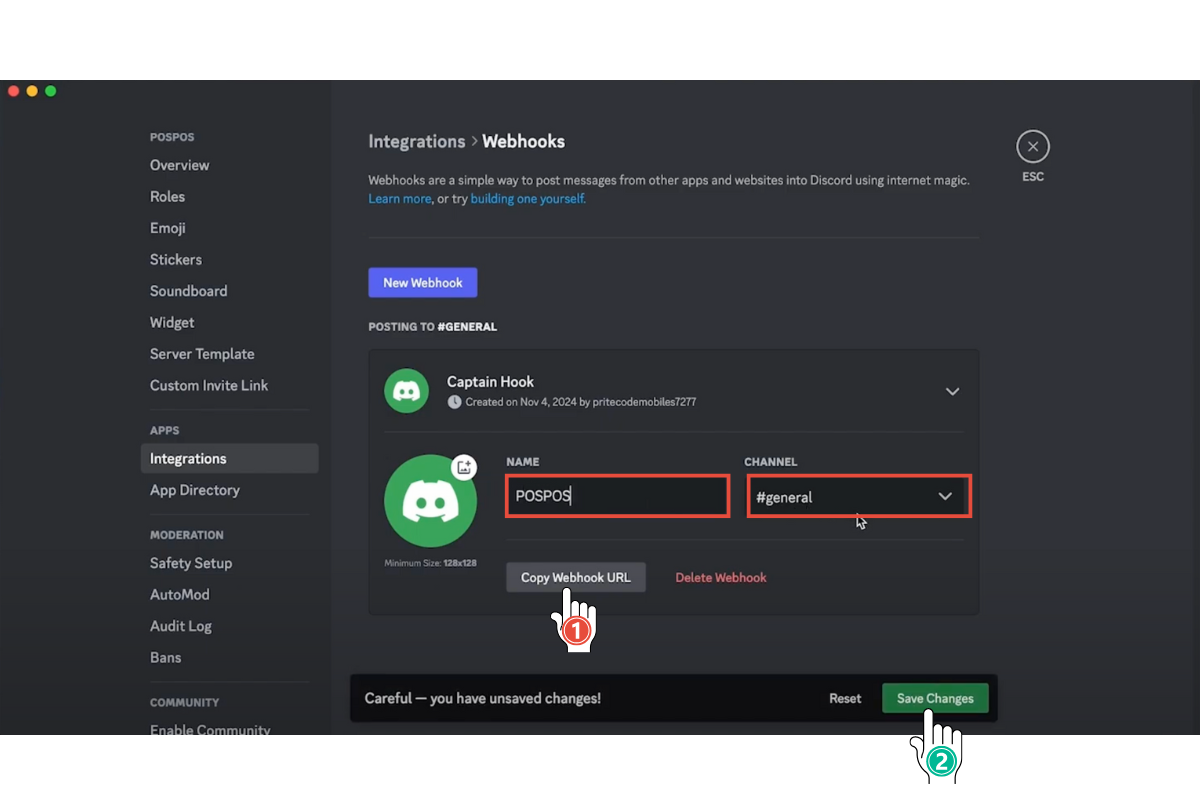Click Delete Webhook
Viewport: 1200px width, 800px height.
pos(720,577)
